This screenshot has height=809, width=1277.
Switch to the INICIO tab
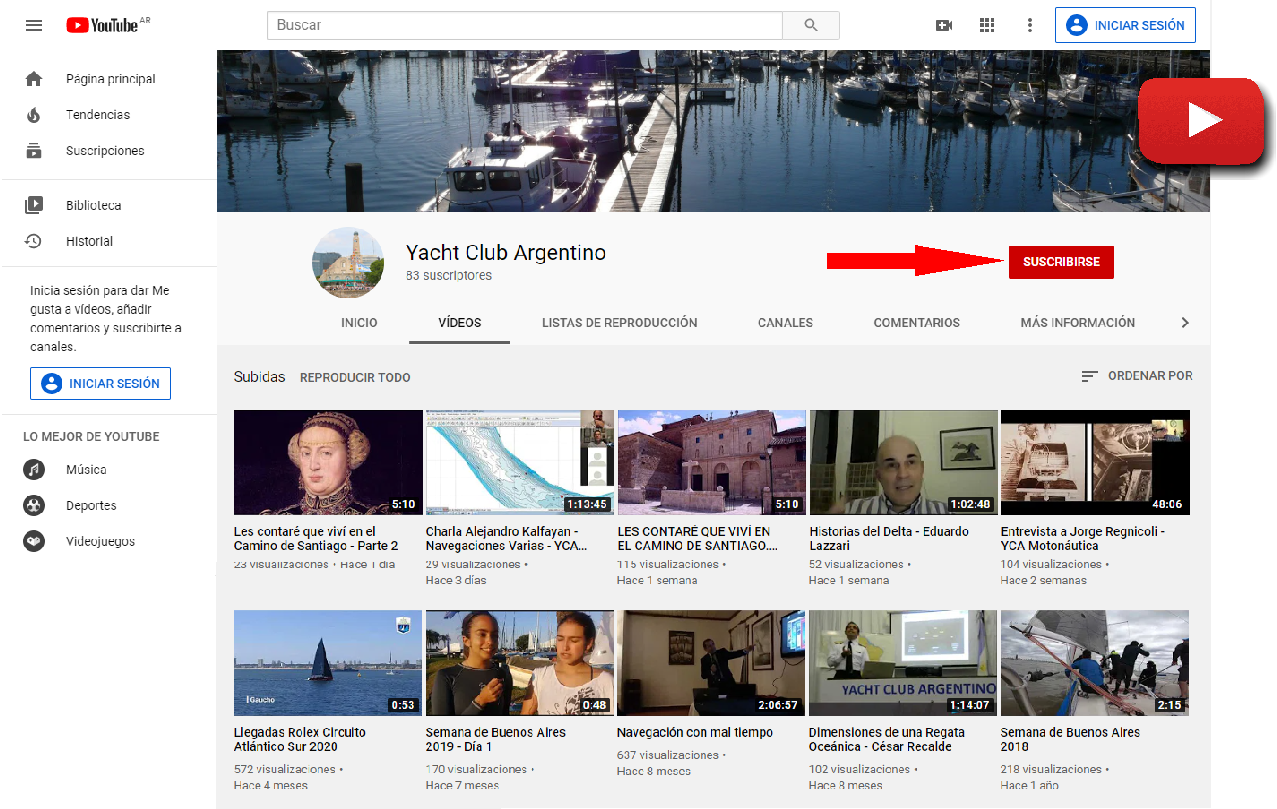pyautogui.click(x=359, y=323)
